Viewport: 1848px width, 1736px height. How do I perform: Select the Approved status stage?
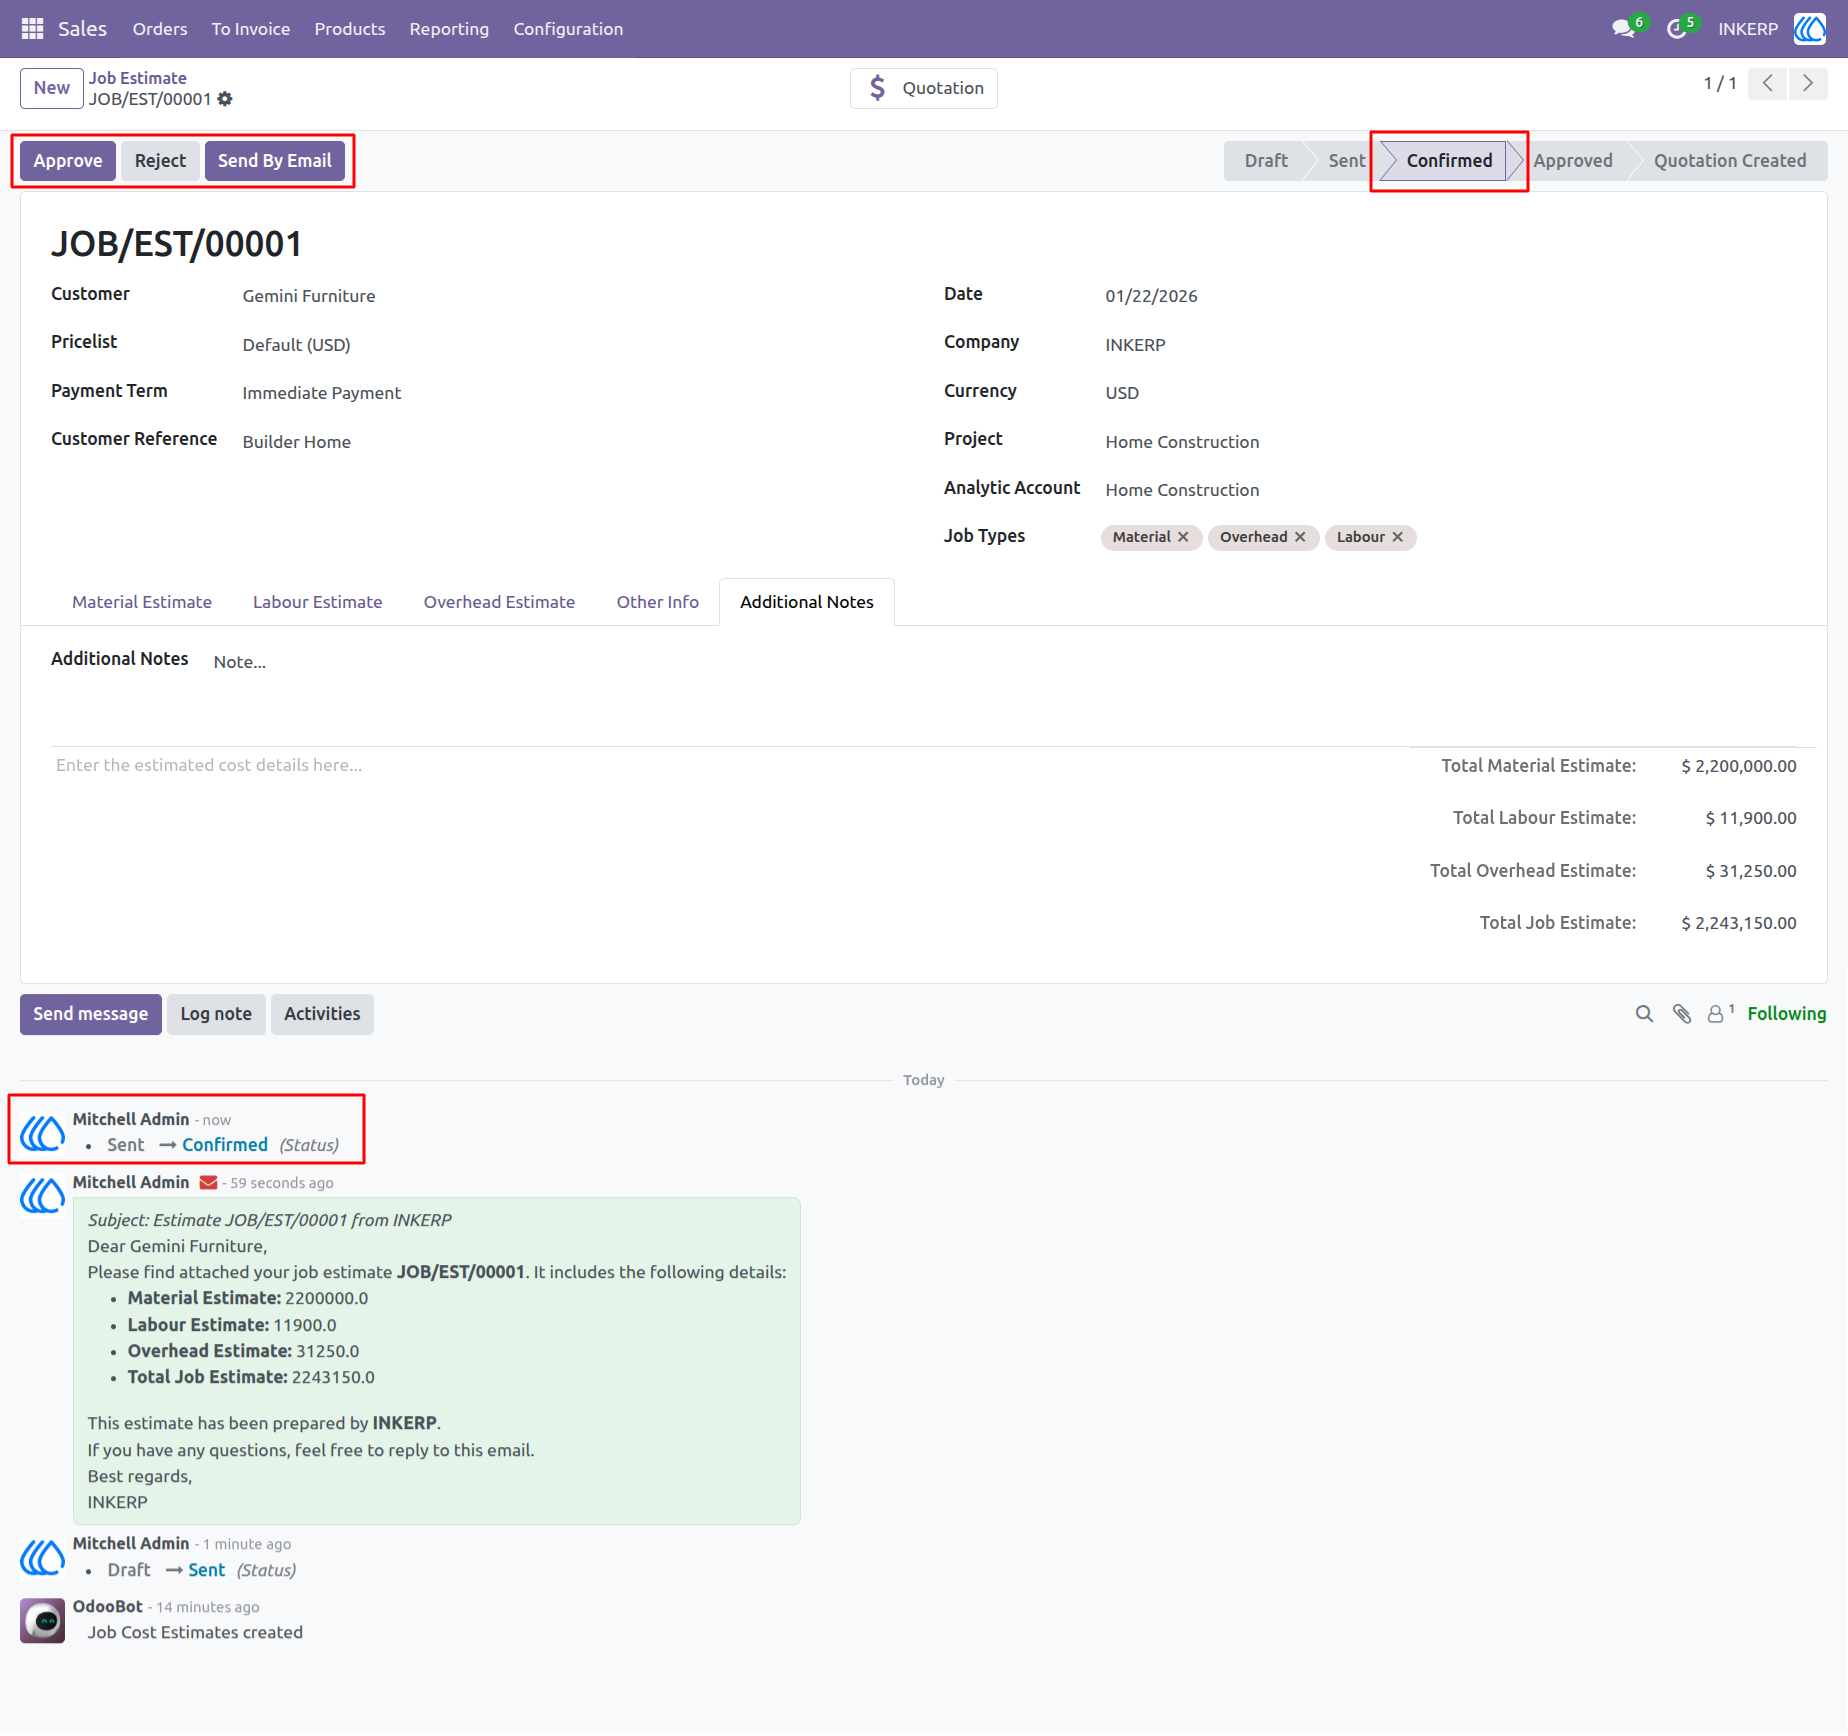point(1573,161)
